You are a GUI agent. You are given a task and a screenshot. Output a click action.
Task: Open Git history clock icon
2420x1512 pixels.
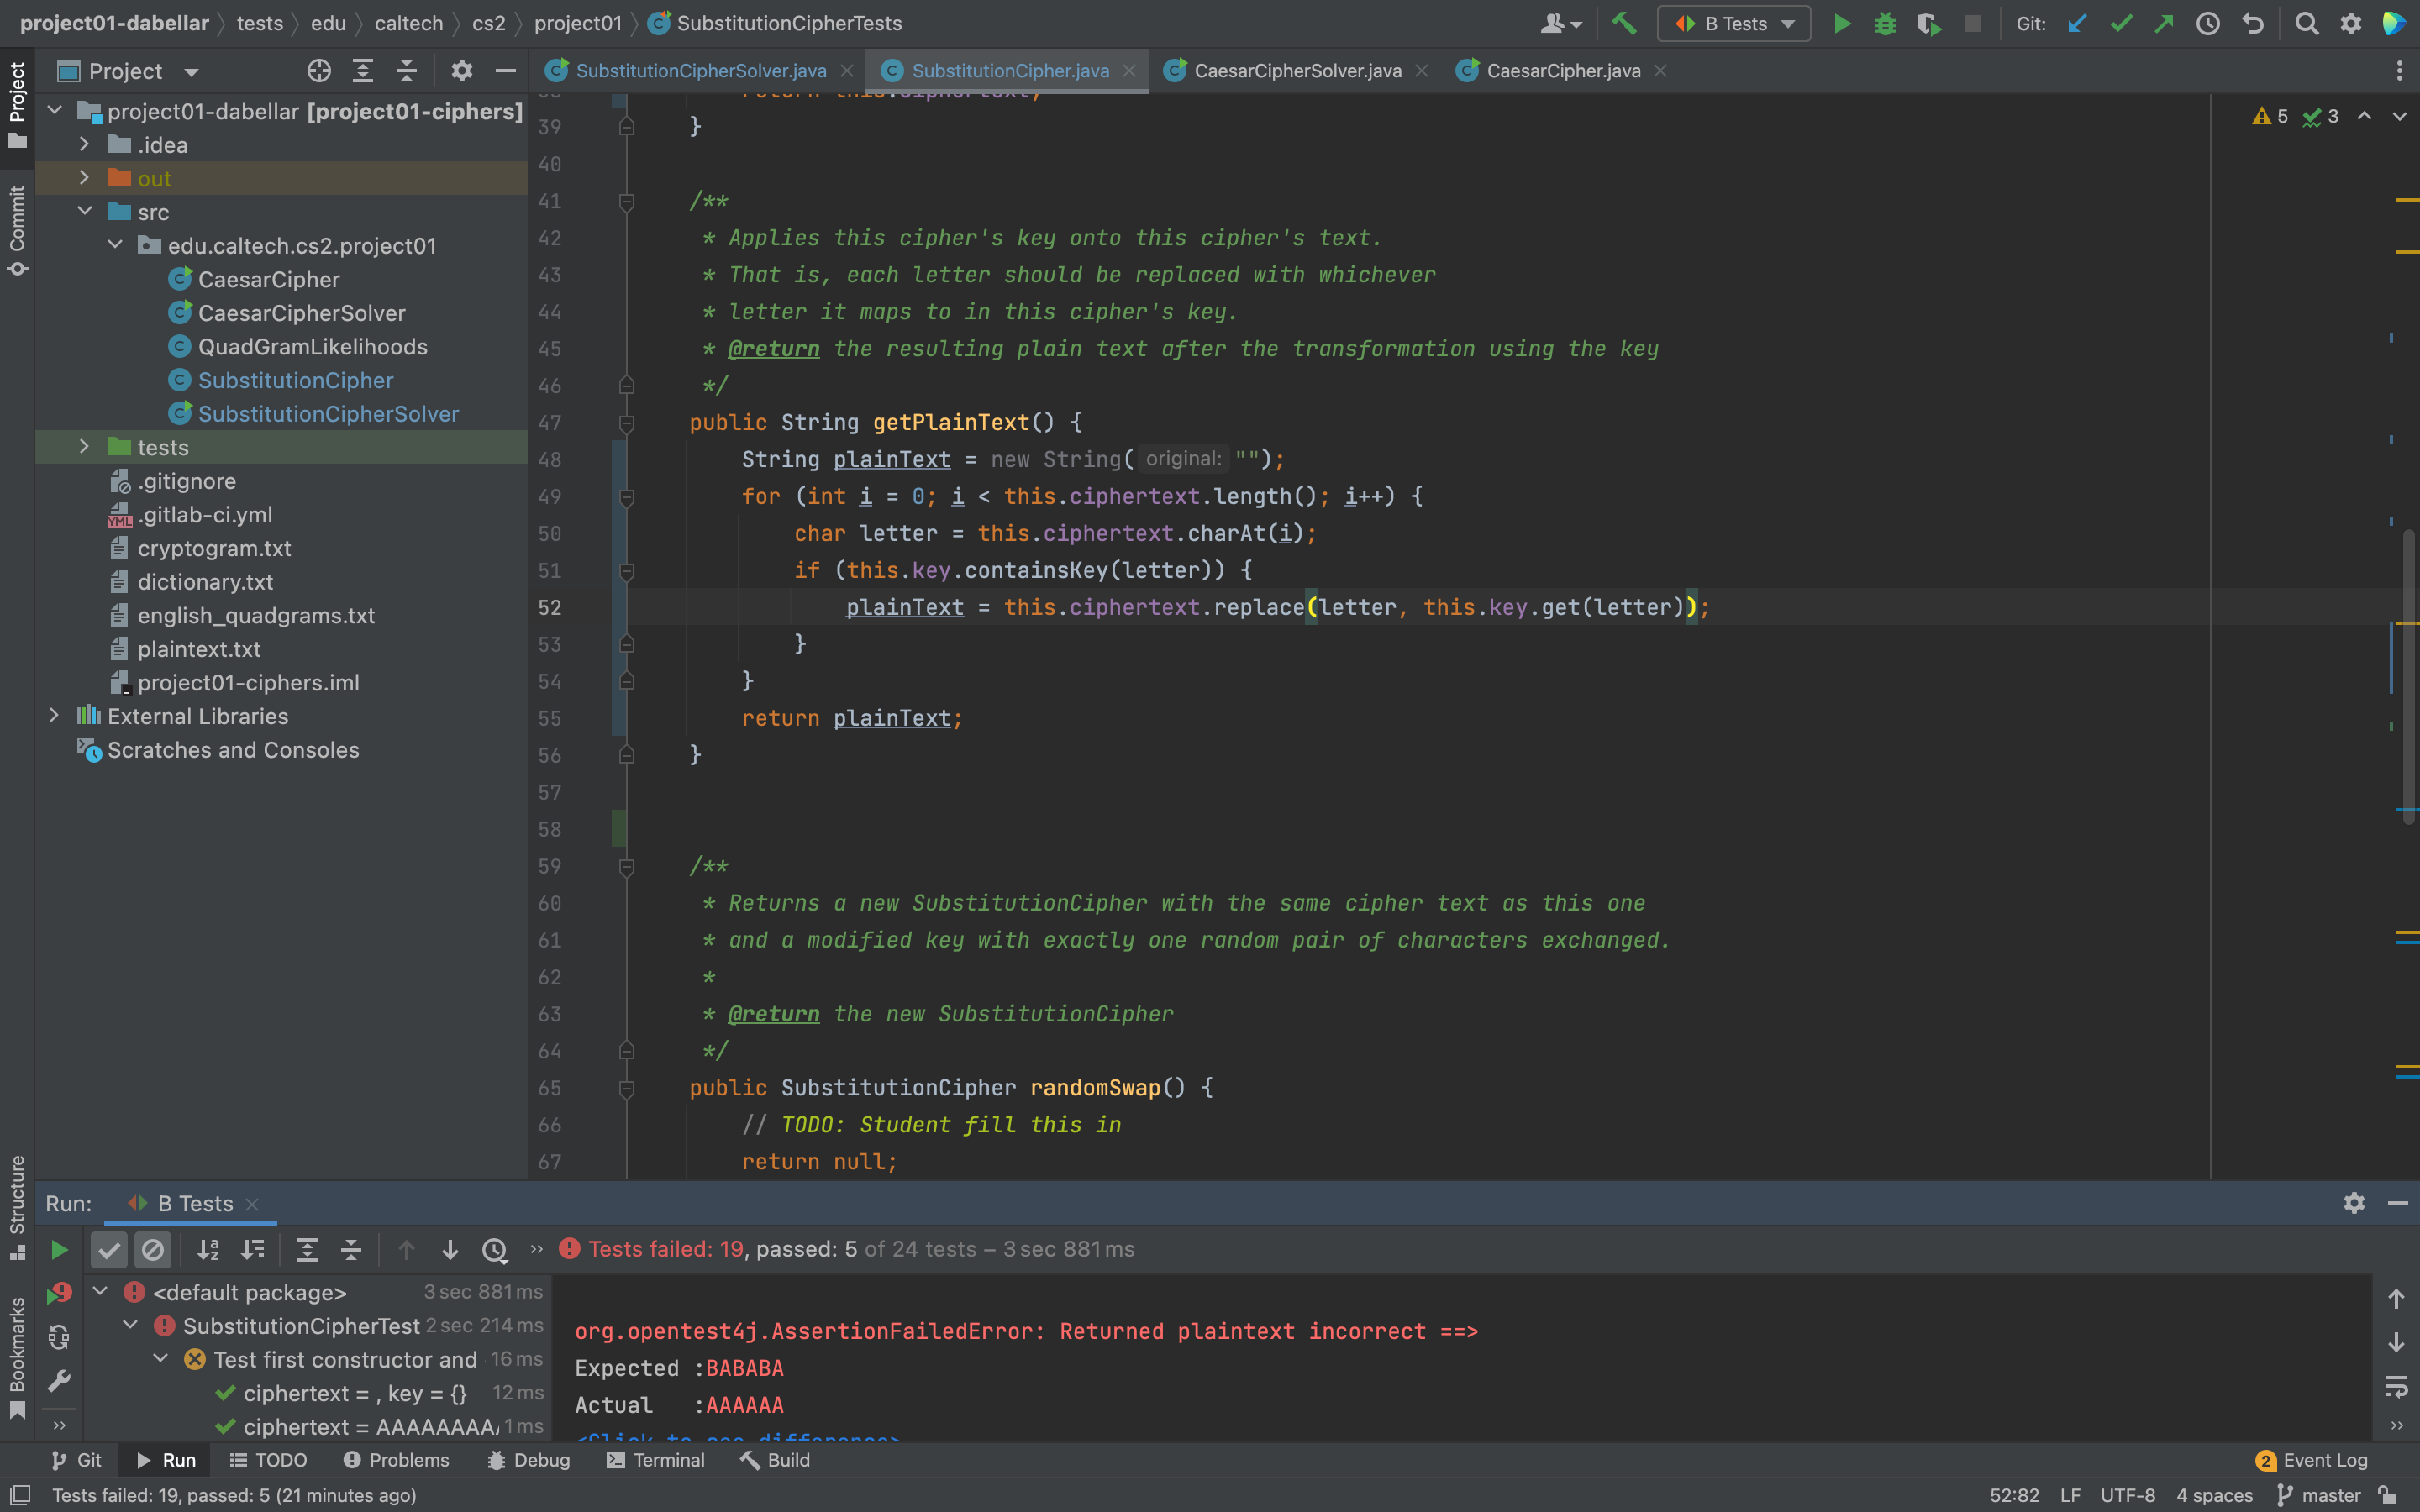pos(2208,23)
